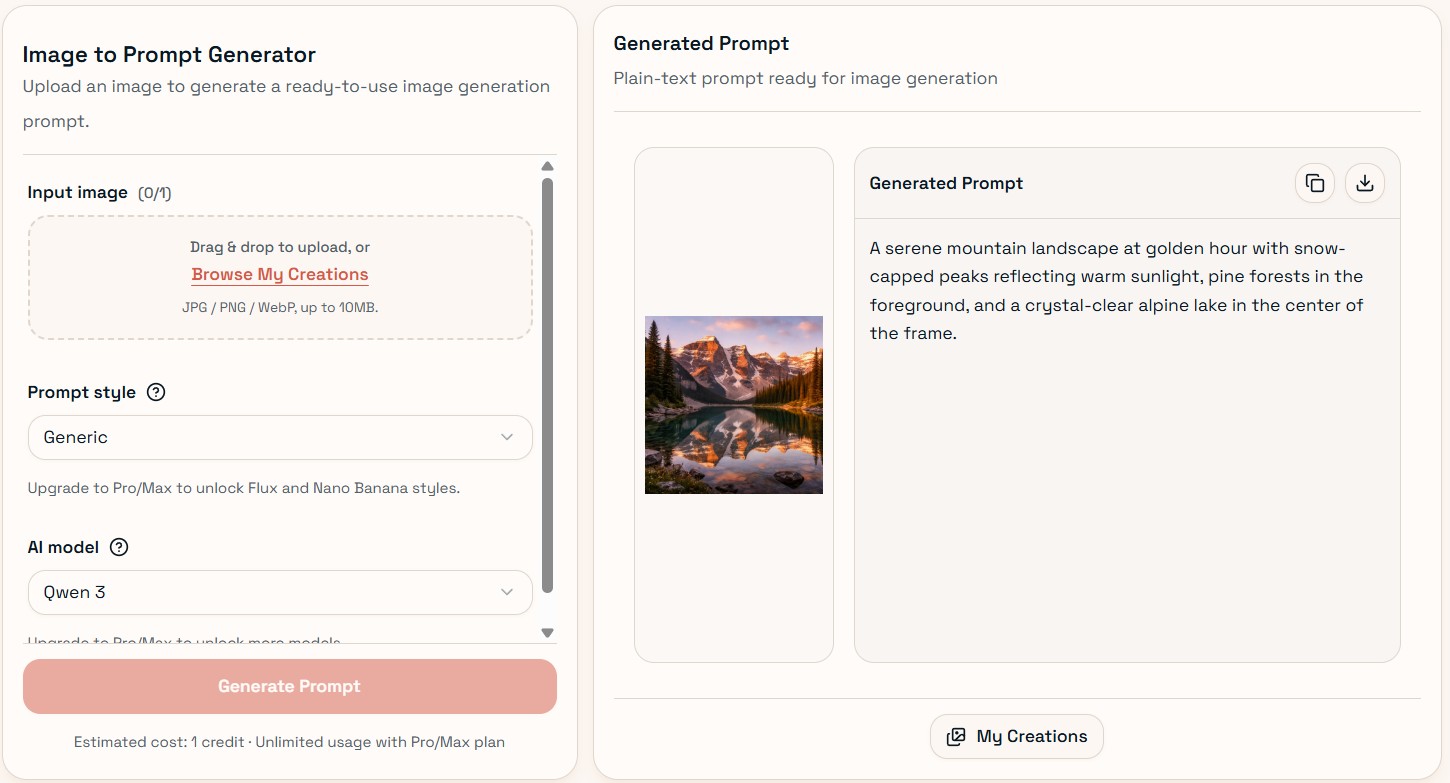Open the AI model Qwen 3 dropdown

pos(280,592)
